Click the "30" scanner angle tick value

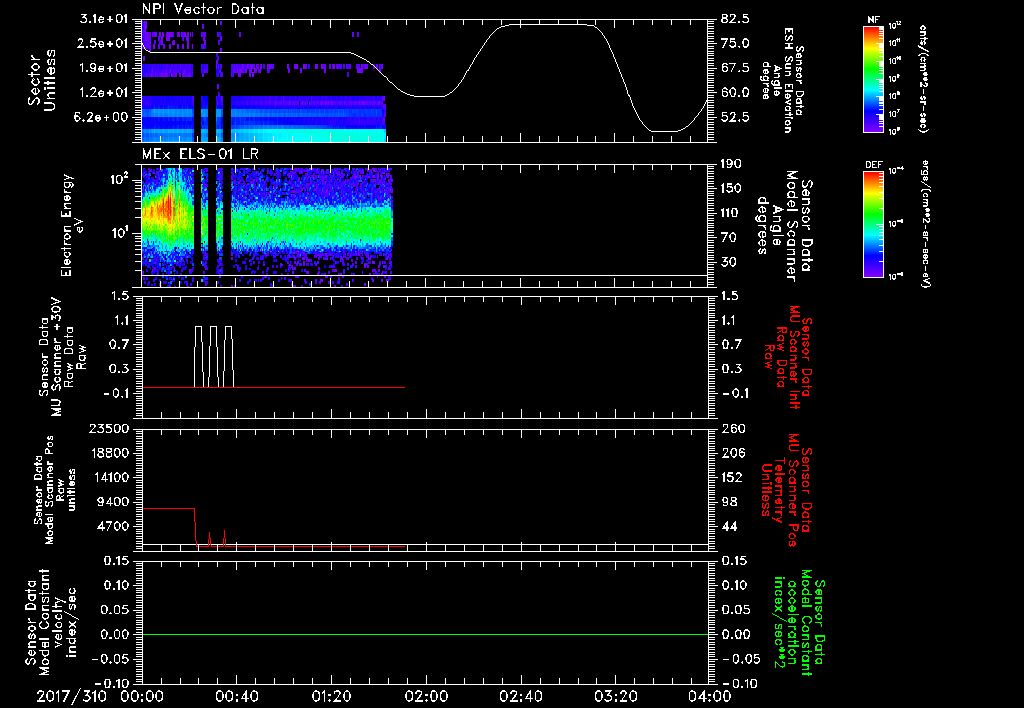click(x=728, y=262)
